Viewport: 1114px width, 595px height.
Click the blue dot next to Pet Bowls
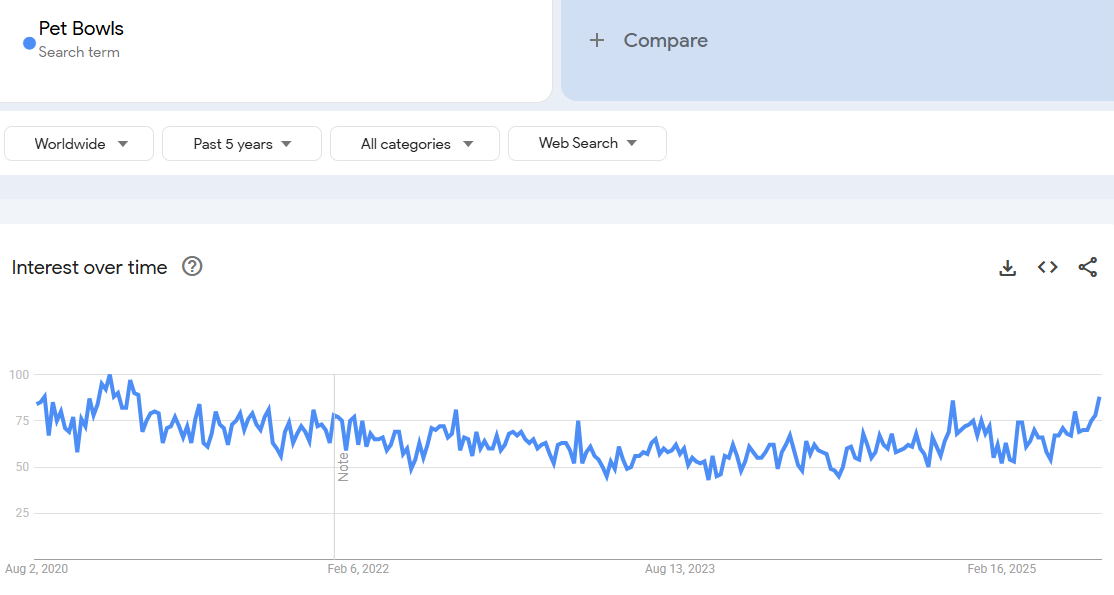tap(29, 43)
